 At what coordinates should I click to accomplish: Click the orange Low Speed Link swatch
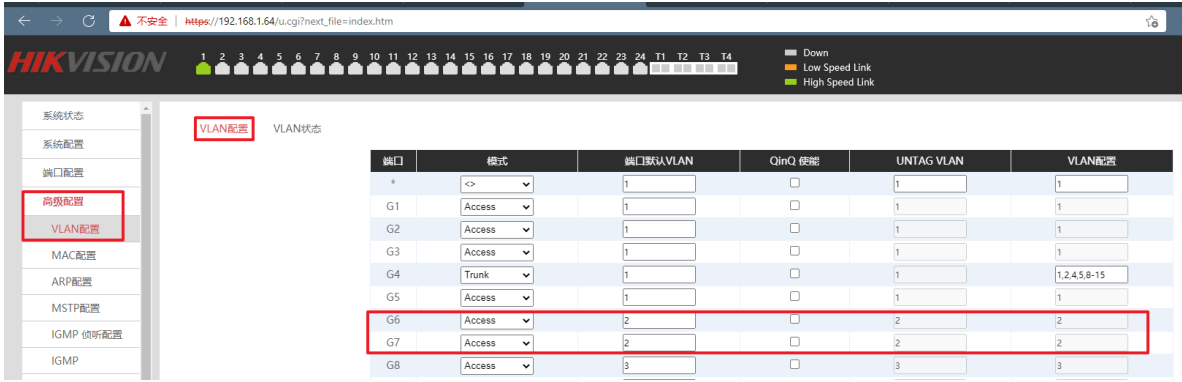[x=791, y=67]
